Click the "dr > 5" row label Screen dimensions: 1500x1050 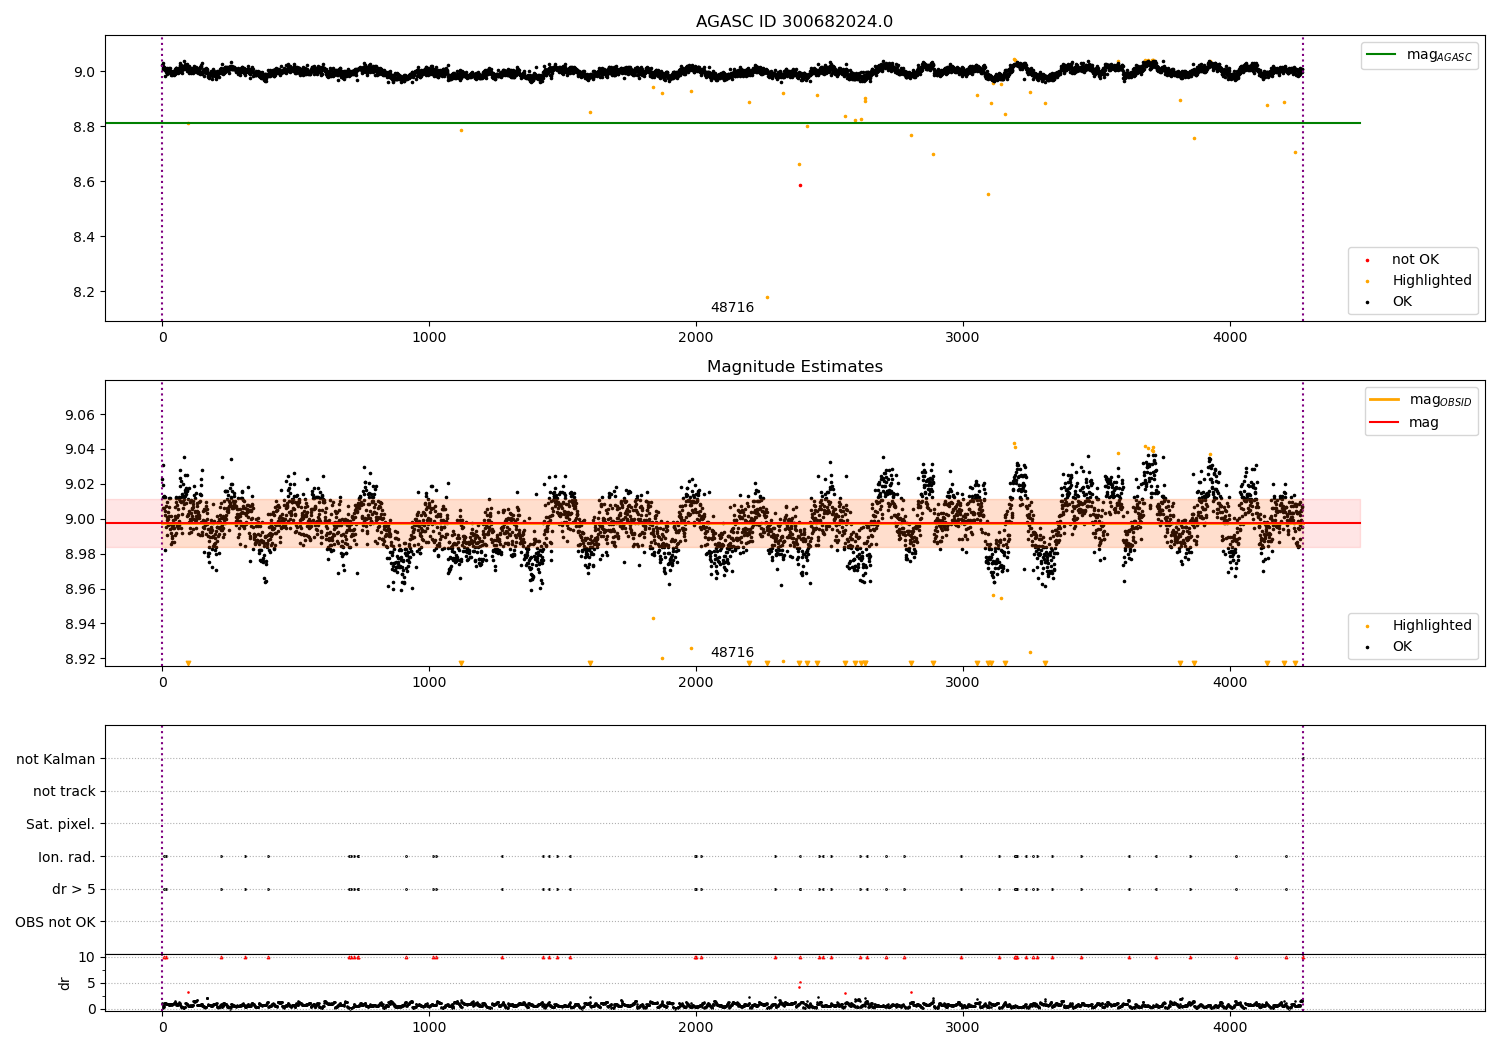[74, 890]
